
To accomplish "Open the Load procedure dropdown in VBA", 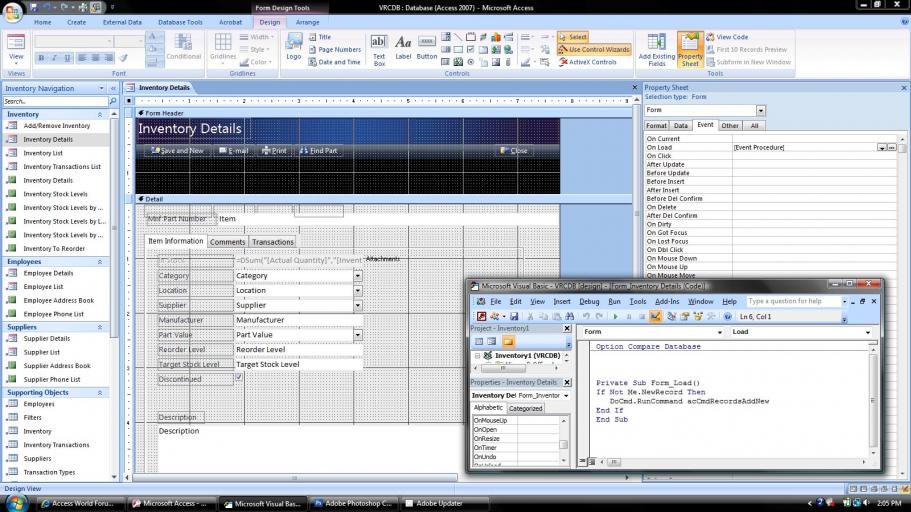I will pyautogui.click(x=868, y=332).
